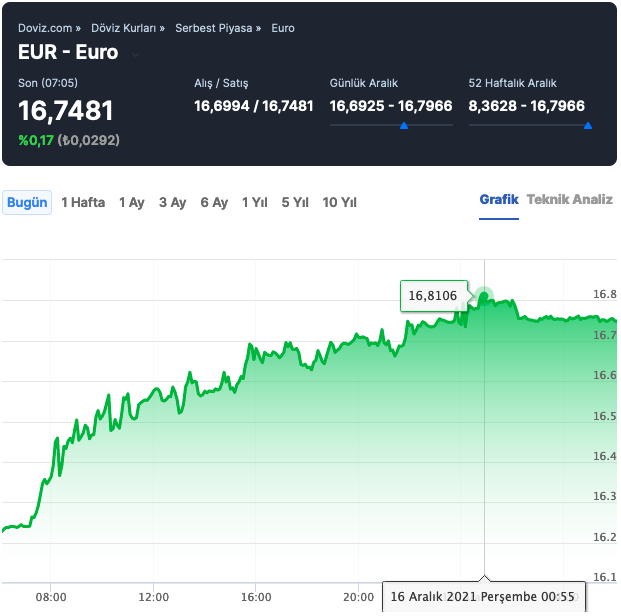Click the highlighted data point on chart line
Image resolution: width=621 pixels, height=616 pixels.
[x=484, y=296]
